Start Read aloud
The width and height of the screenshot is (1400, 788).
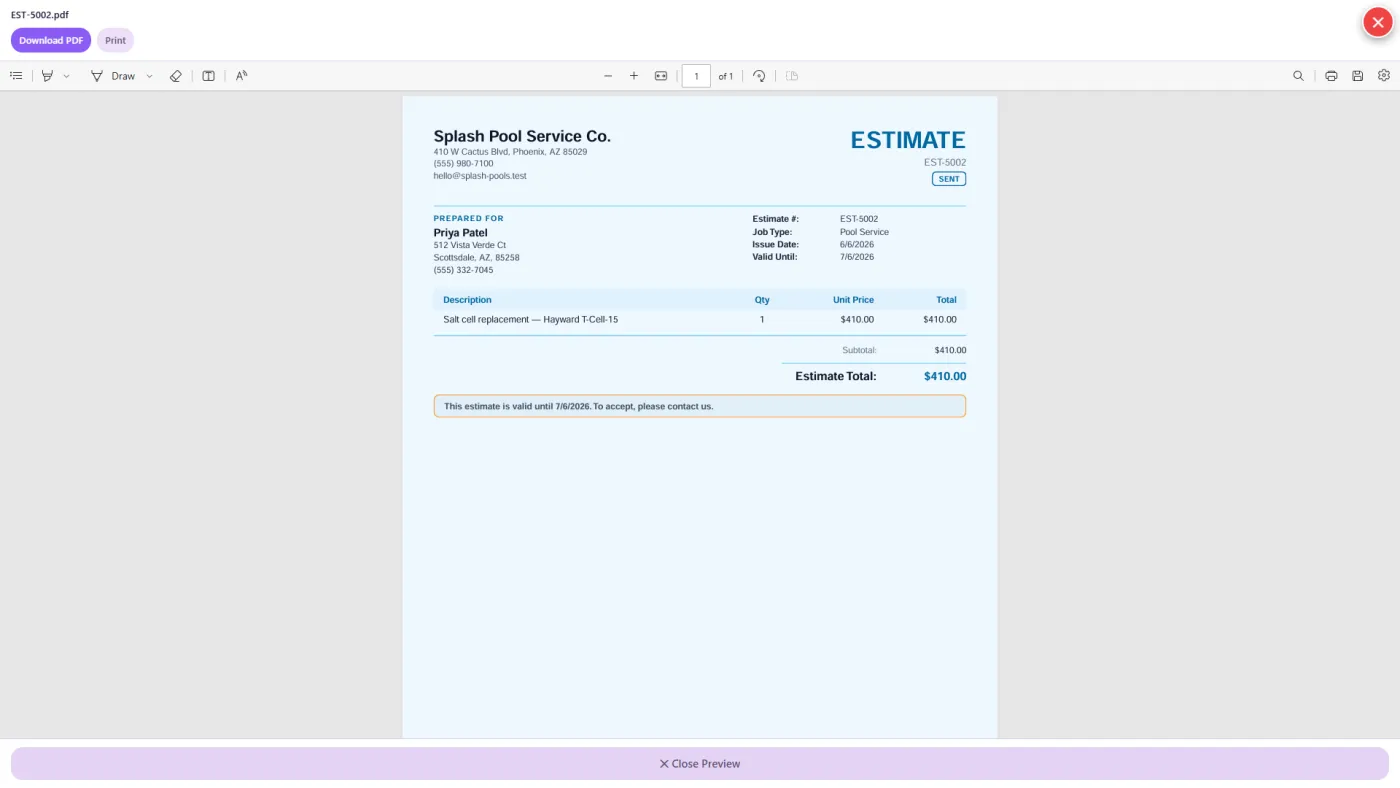241,76
